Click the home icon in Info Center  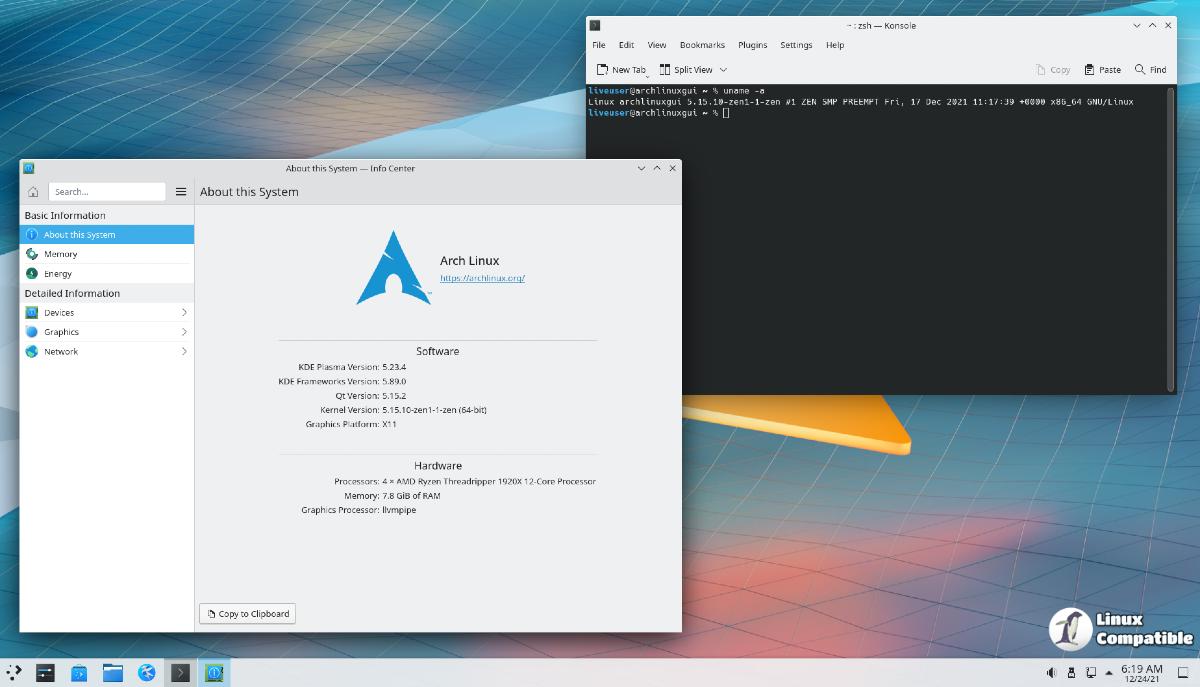coord(33,192)
